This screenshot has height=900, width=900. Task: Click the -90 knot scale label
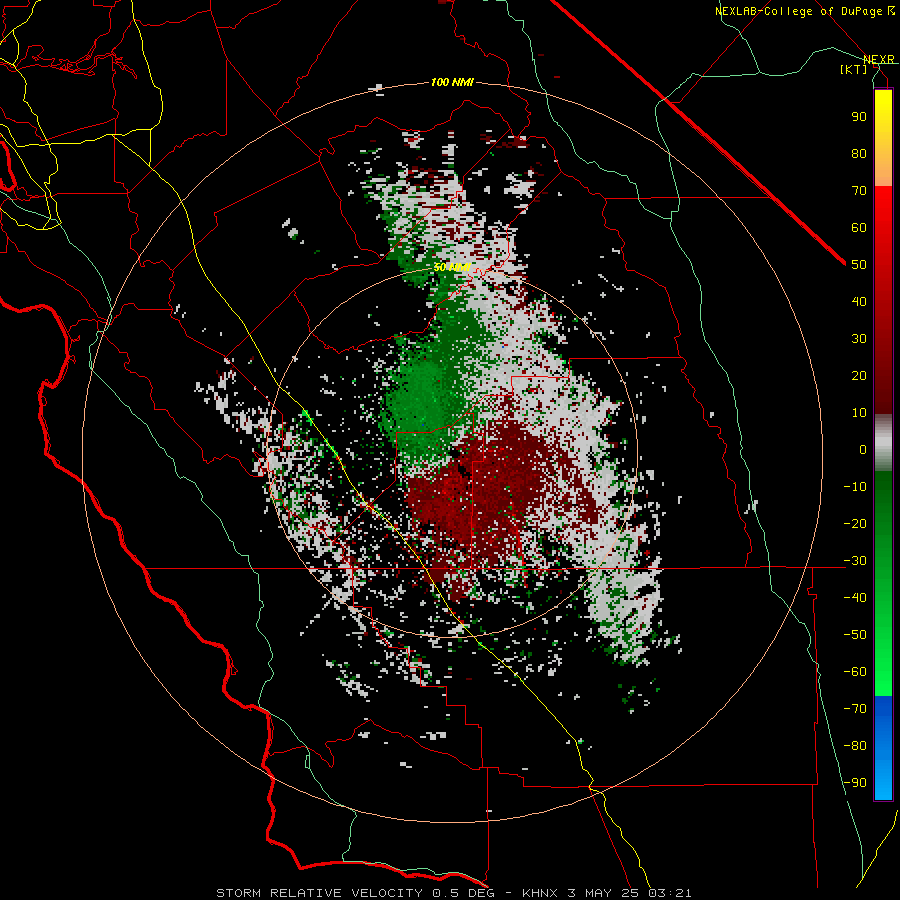pos(855,783)
